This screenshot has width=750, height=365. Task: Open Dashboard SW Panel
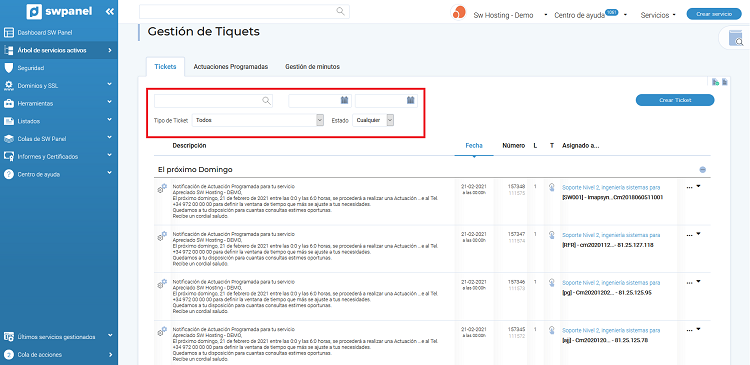44,33
